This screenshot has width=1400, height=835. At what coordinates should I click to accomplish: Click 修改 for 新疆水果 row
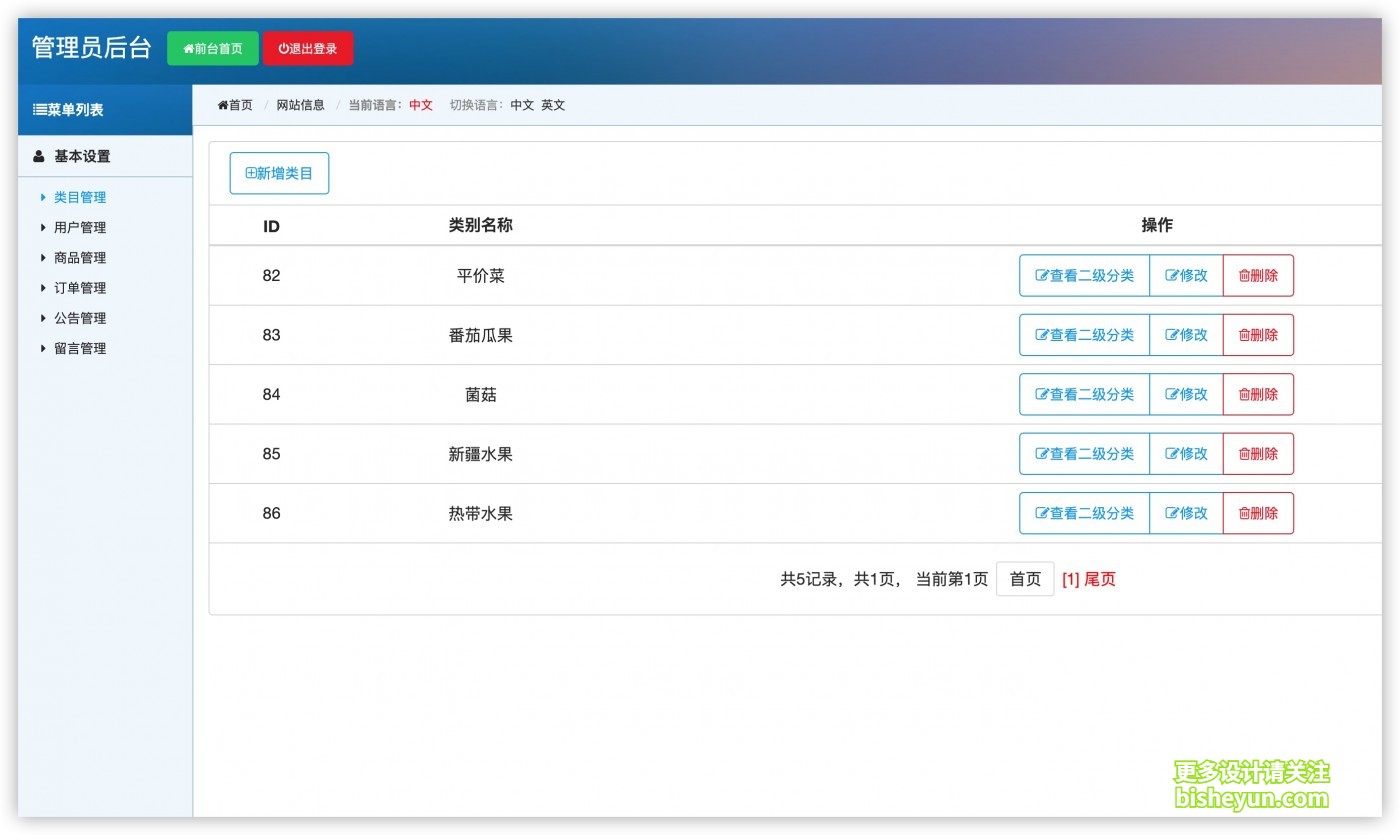1186,454
